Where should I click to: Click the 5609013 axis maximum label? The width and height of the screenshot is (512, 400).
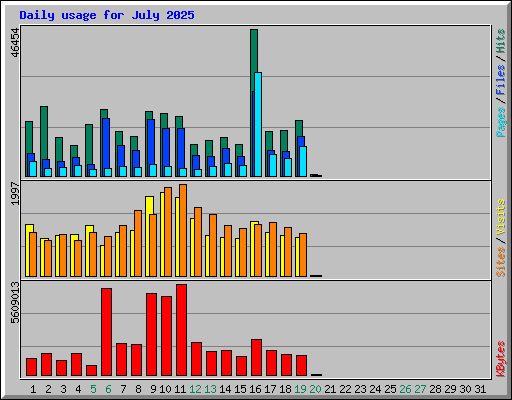point(15,303)
